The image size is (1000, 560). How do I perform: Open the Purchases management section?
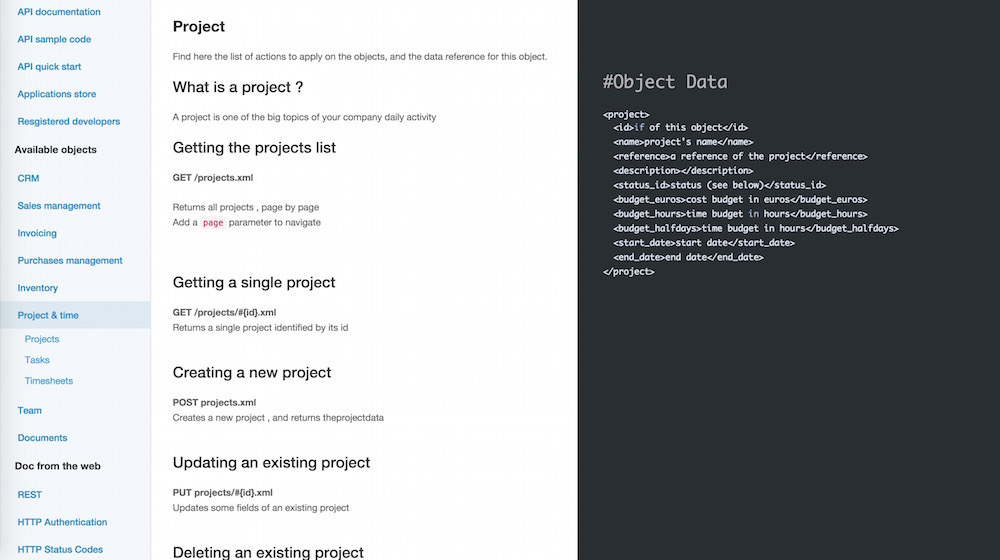coord(70,260)
